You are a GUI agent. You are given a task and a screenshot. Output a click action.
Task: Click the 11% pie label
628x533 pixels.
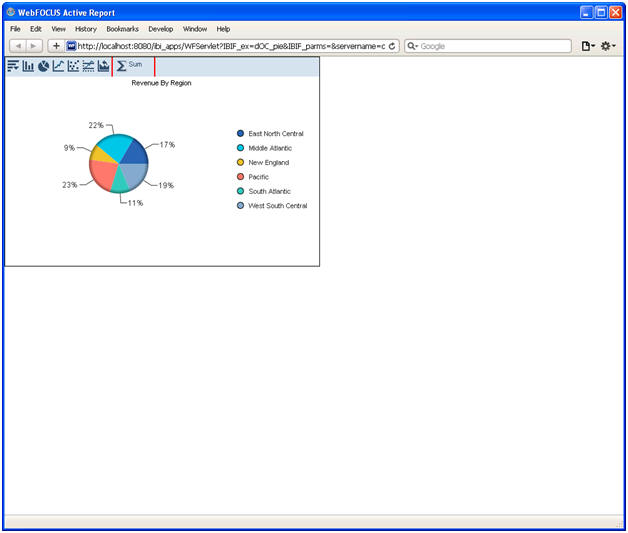(135, 203)
